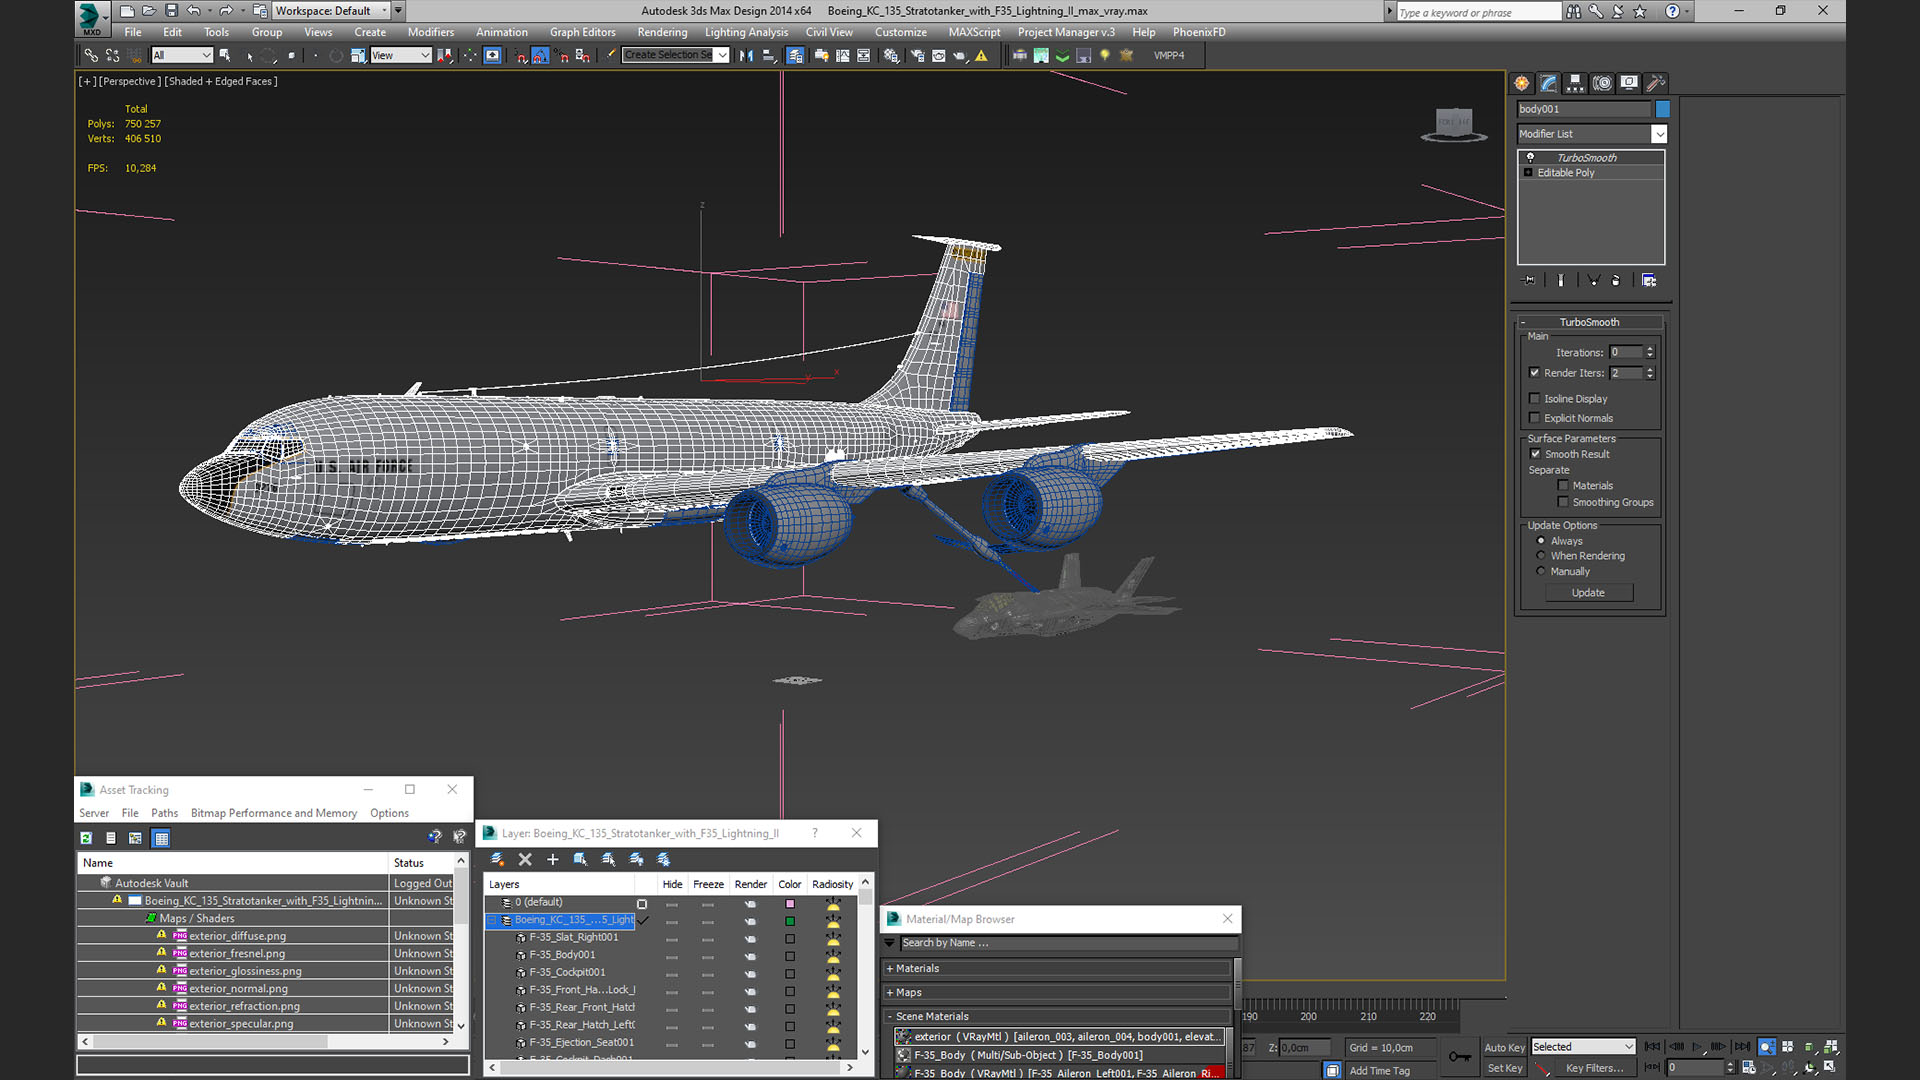Click the Open File folder icon
Screen dimensions: 1920x1080
click(149, 11)
